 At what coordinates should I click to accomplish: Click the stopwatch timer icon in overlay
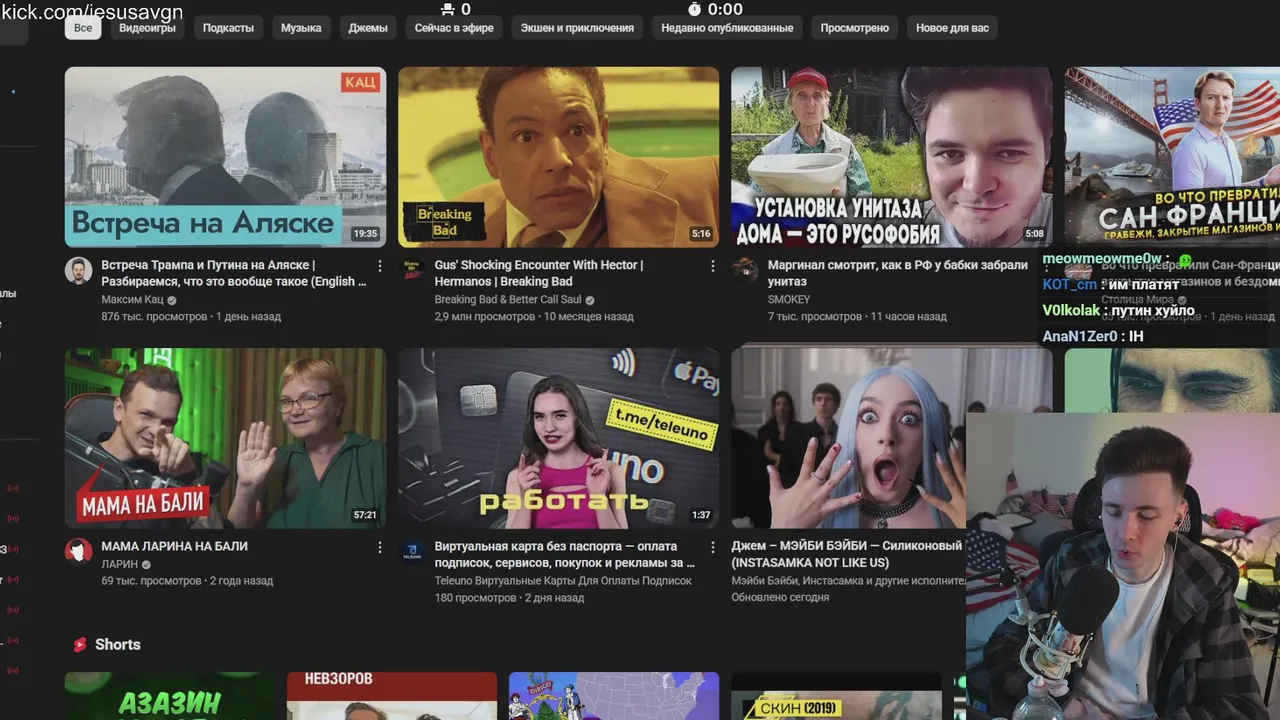tap(695, 9)
